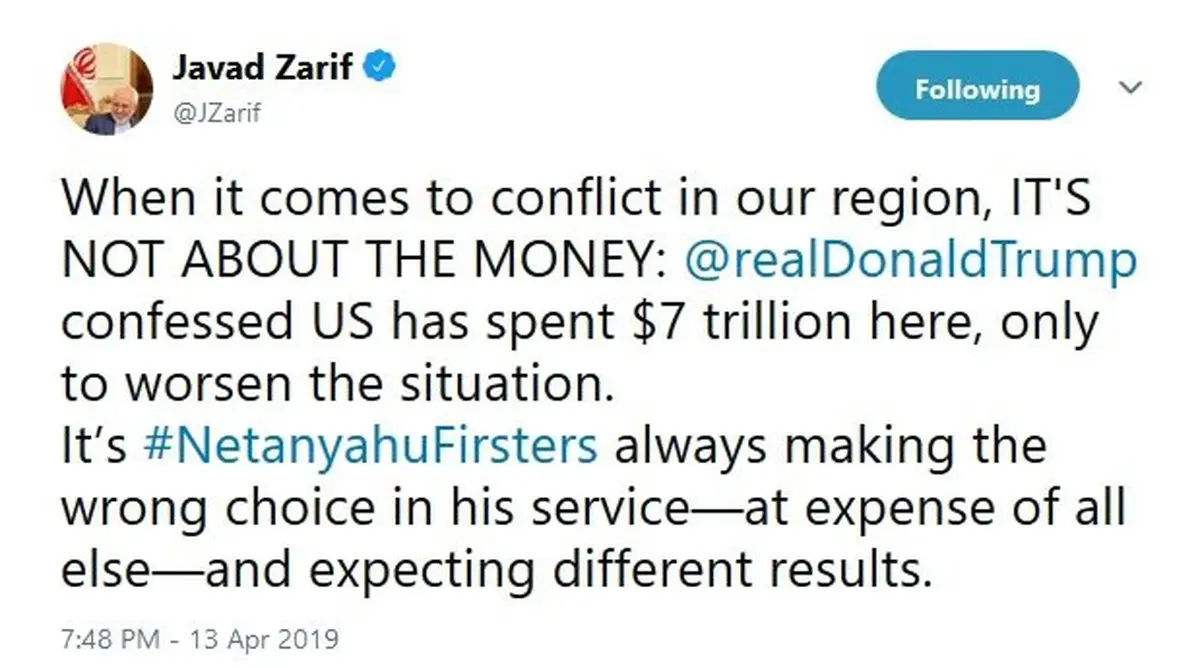Toggle the Following button
This screenshot has height=668, width=1200.
click(977, 90)
